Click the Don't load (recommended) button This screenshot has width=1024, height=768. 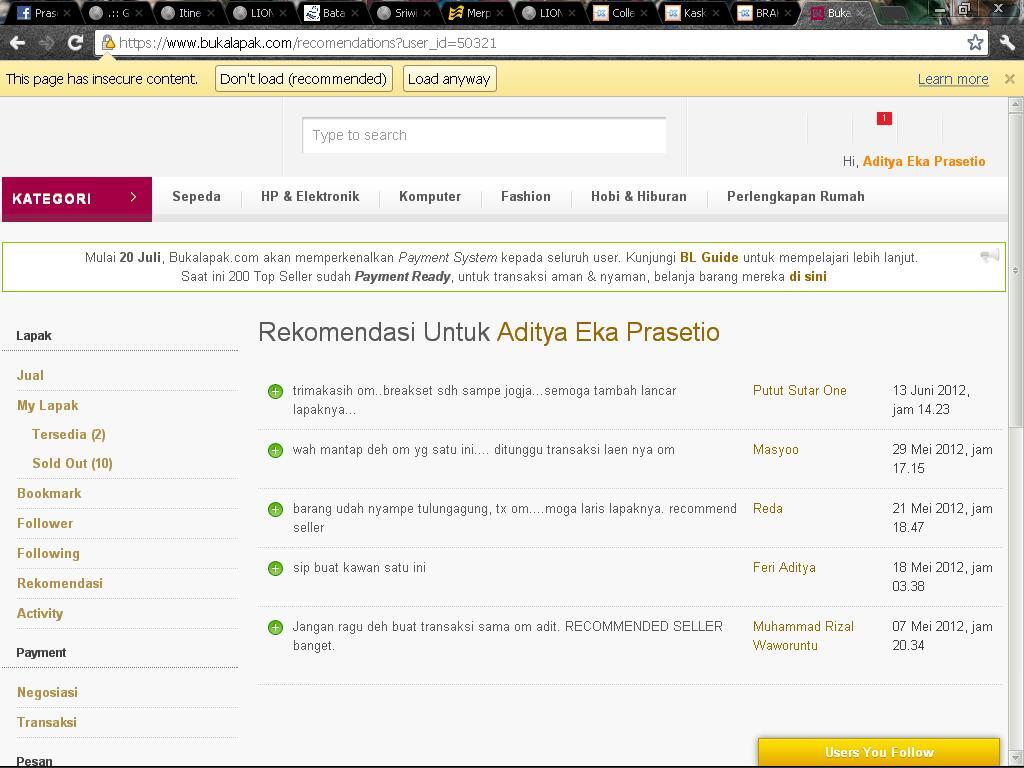click(x=304, y=79)
